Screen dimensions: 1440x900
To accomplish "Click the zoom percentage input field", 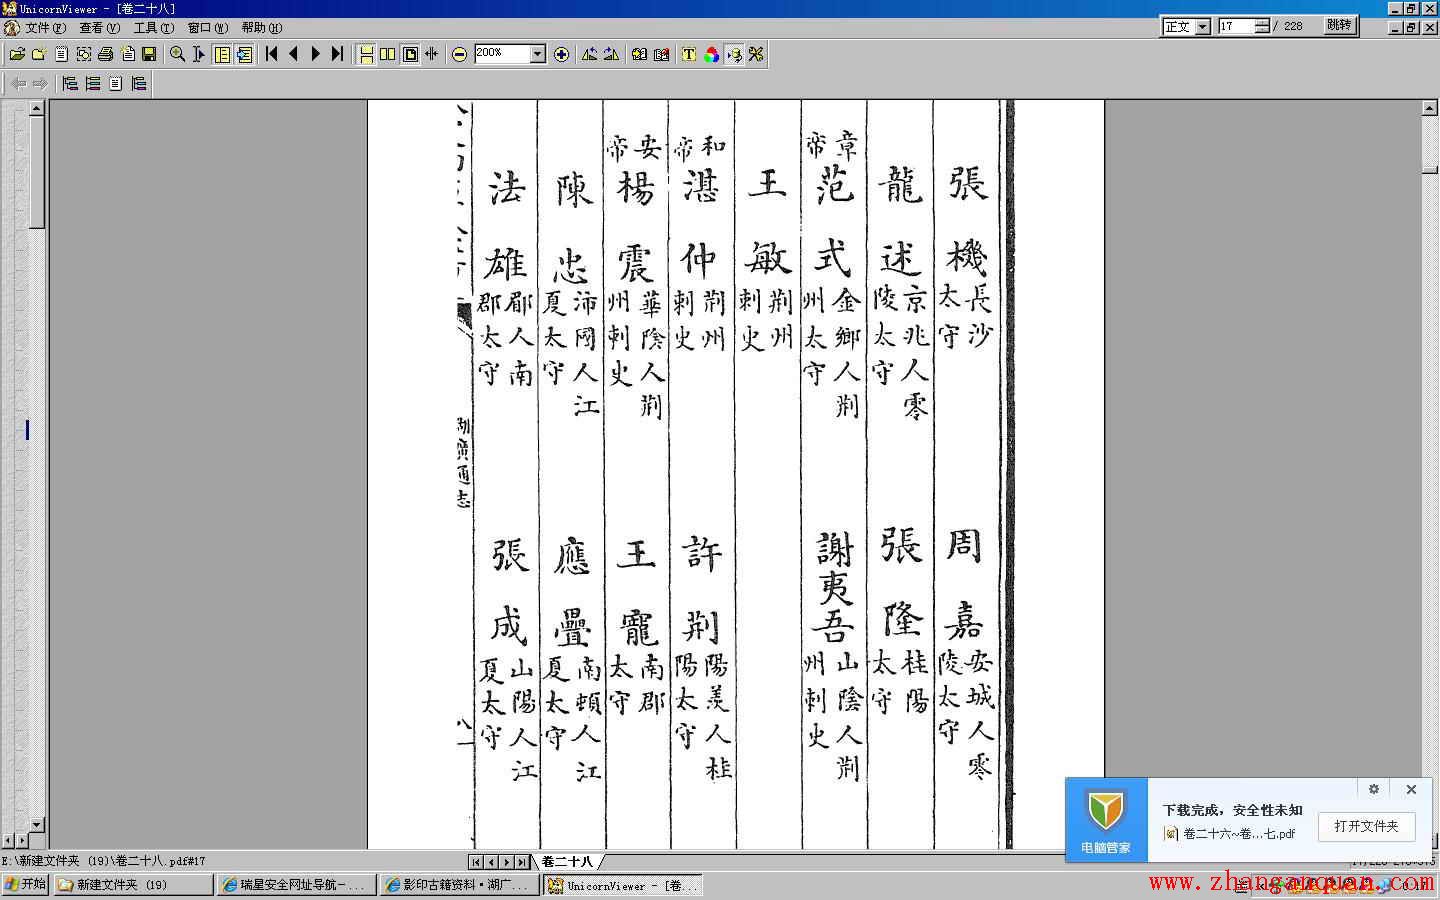I will [x=501, y=54].
